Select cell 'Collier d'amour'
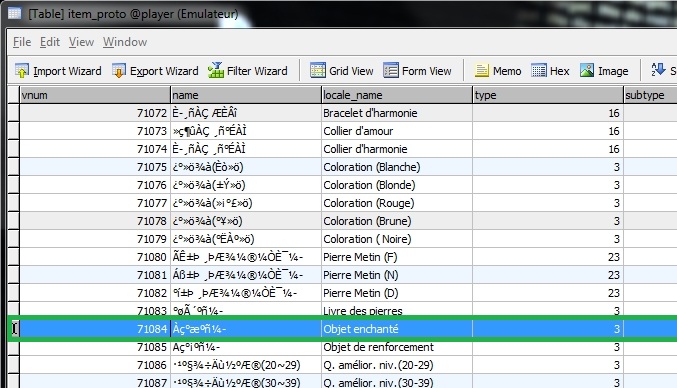The height and width of the screenshot is (388, 677). pos(397,131)
